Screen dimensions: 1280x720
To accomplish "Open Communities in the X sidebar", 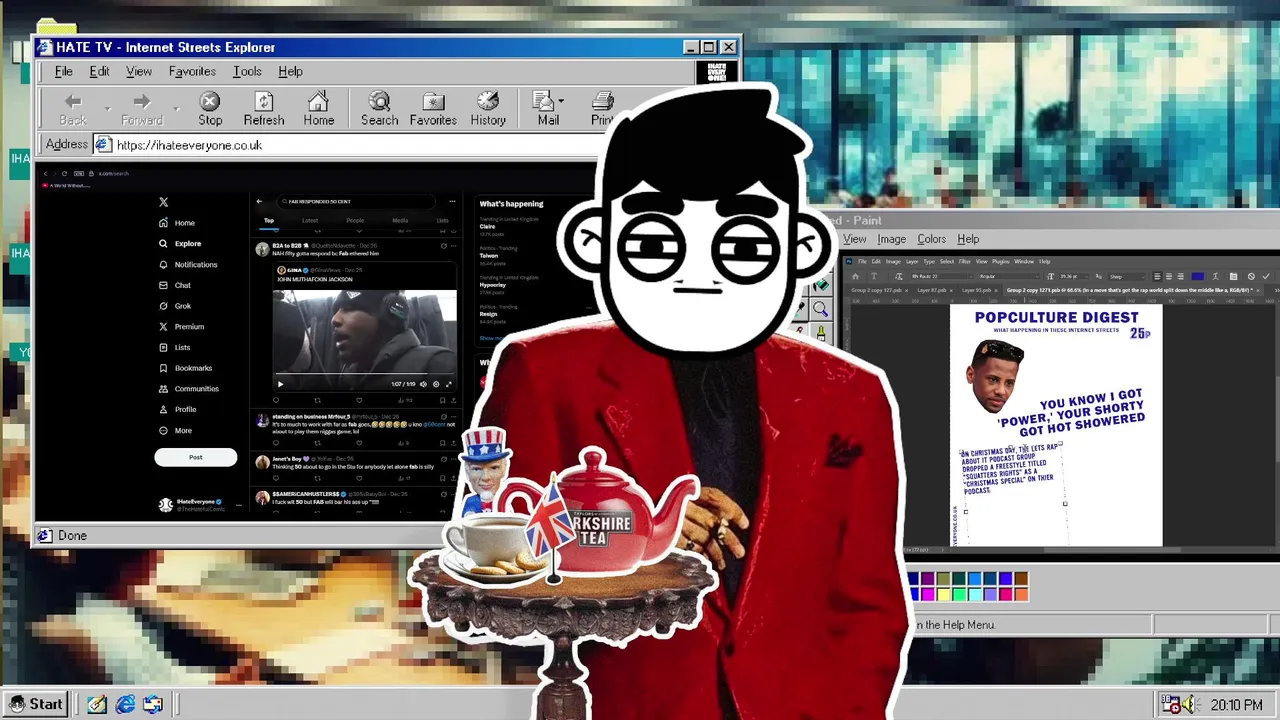I will (188, 388).
